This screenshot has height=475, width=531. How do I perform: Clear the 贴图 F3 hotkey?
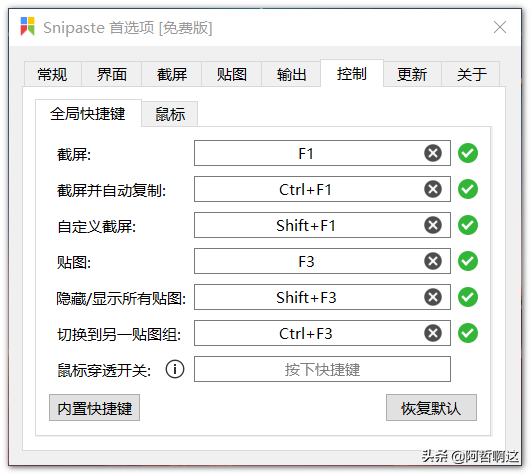tap(433, 261)
